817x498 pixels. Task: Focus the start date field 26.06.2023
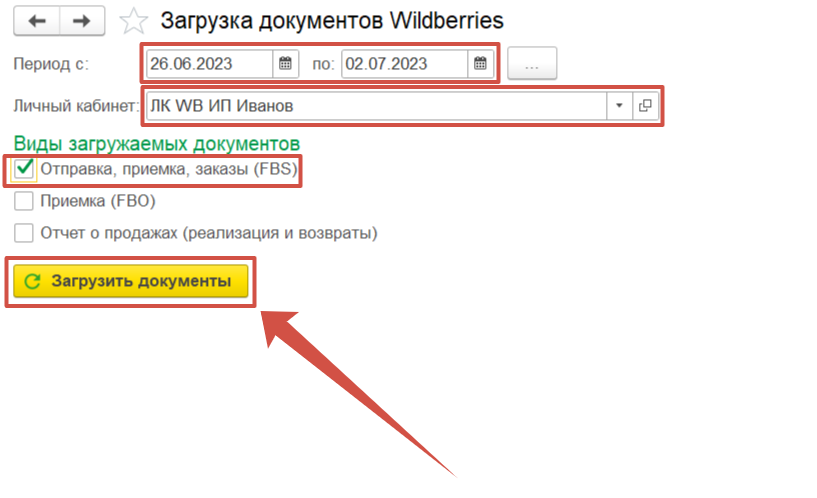pyautogui.click(x=208, y=64)
